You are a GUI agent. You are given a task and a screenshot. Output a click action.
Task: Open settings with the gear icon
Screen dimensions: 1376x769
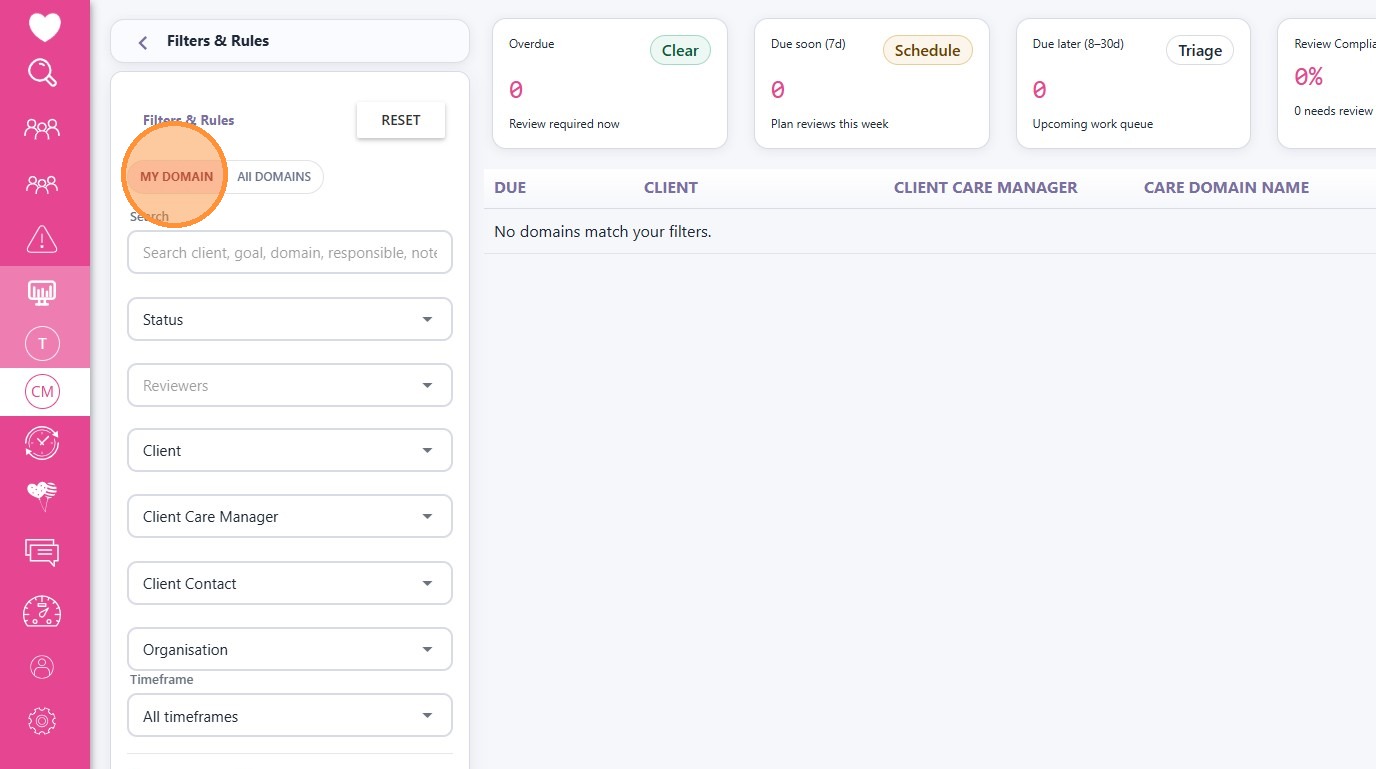point(42,720)
